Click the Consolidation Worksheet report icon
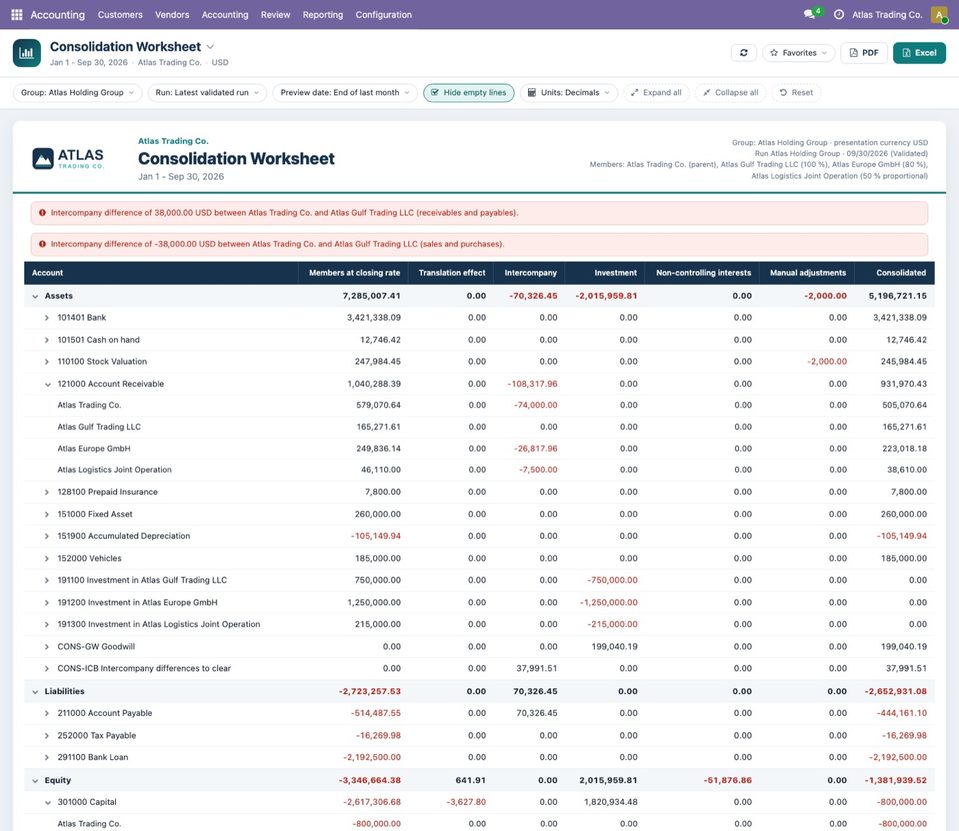The height and width of the screenshot is (831, 959). pyautogui.click(x=27, y=53)
